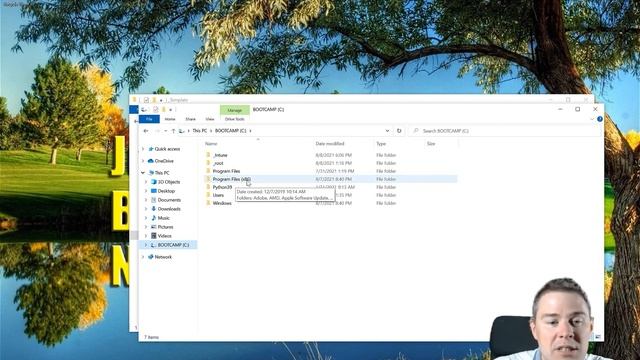Expand the Documents tree node
This screenshot has height=360, width=640.
[x=146, y=200]
